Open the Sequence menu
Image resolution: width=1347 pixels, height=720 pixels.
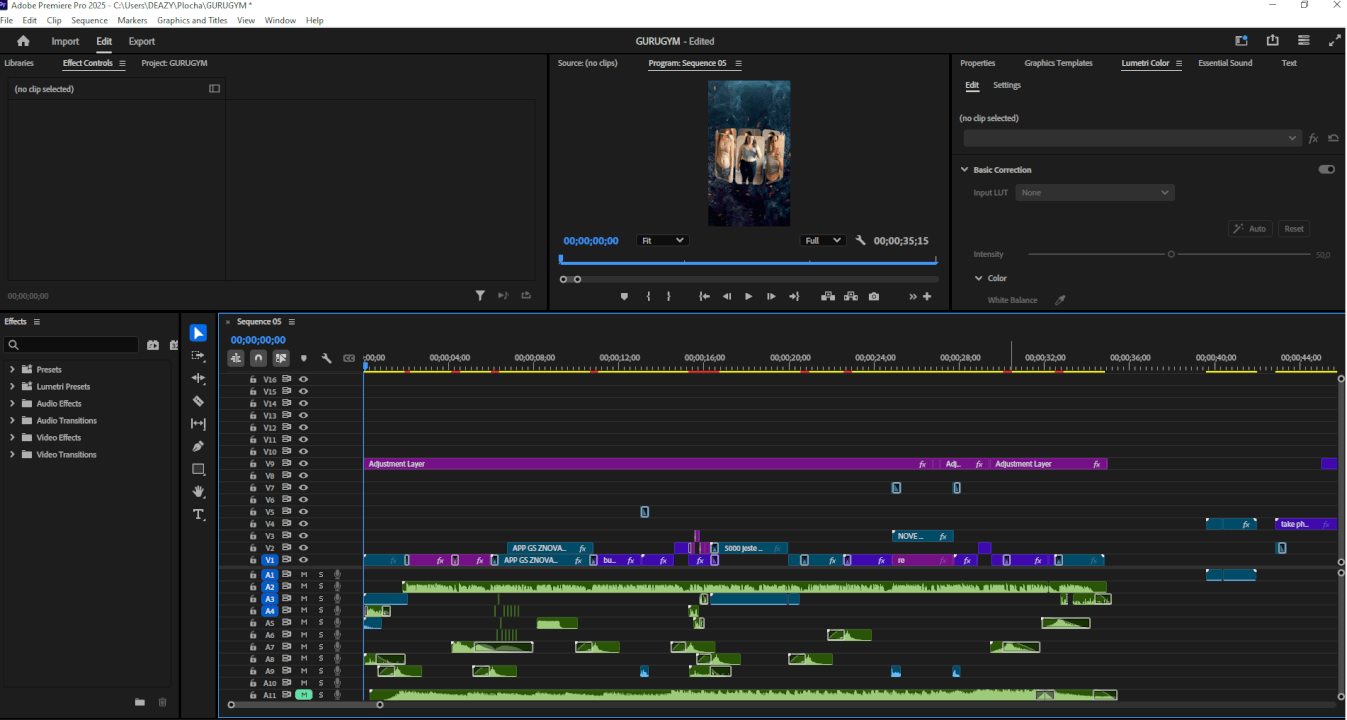click(x=89, y=20)
